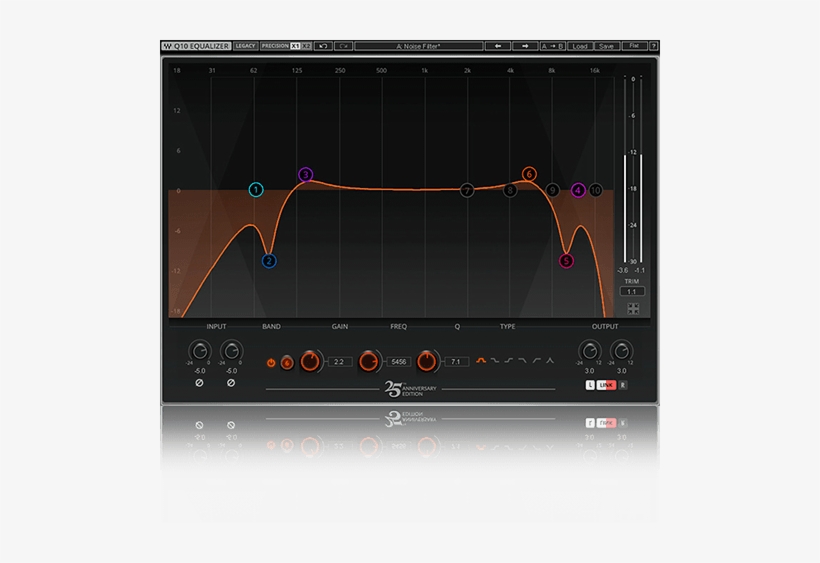Click the FREQ knob

[x=368, y=361]
